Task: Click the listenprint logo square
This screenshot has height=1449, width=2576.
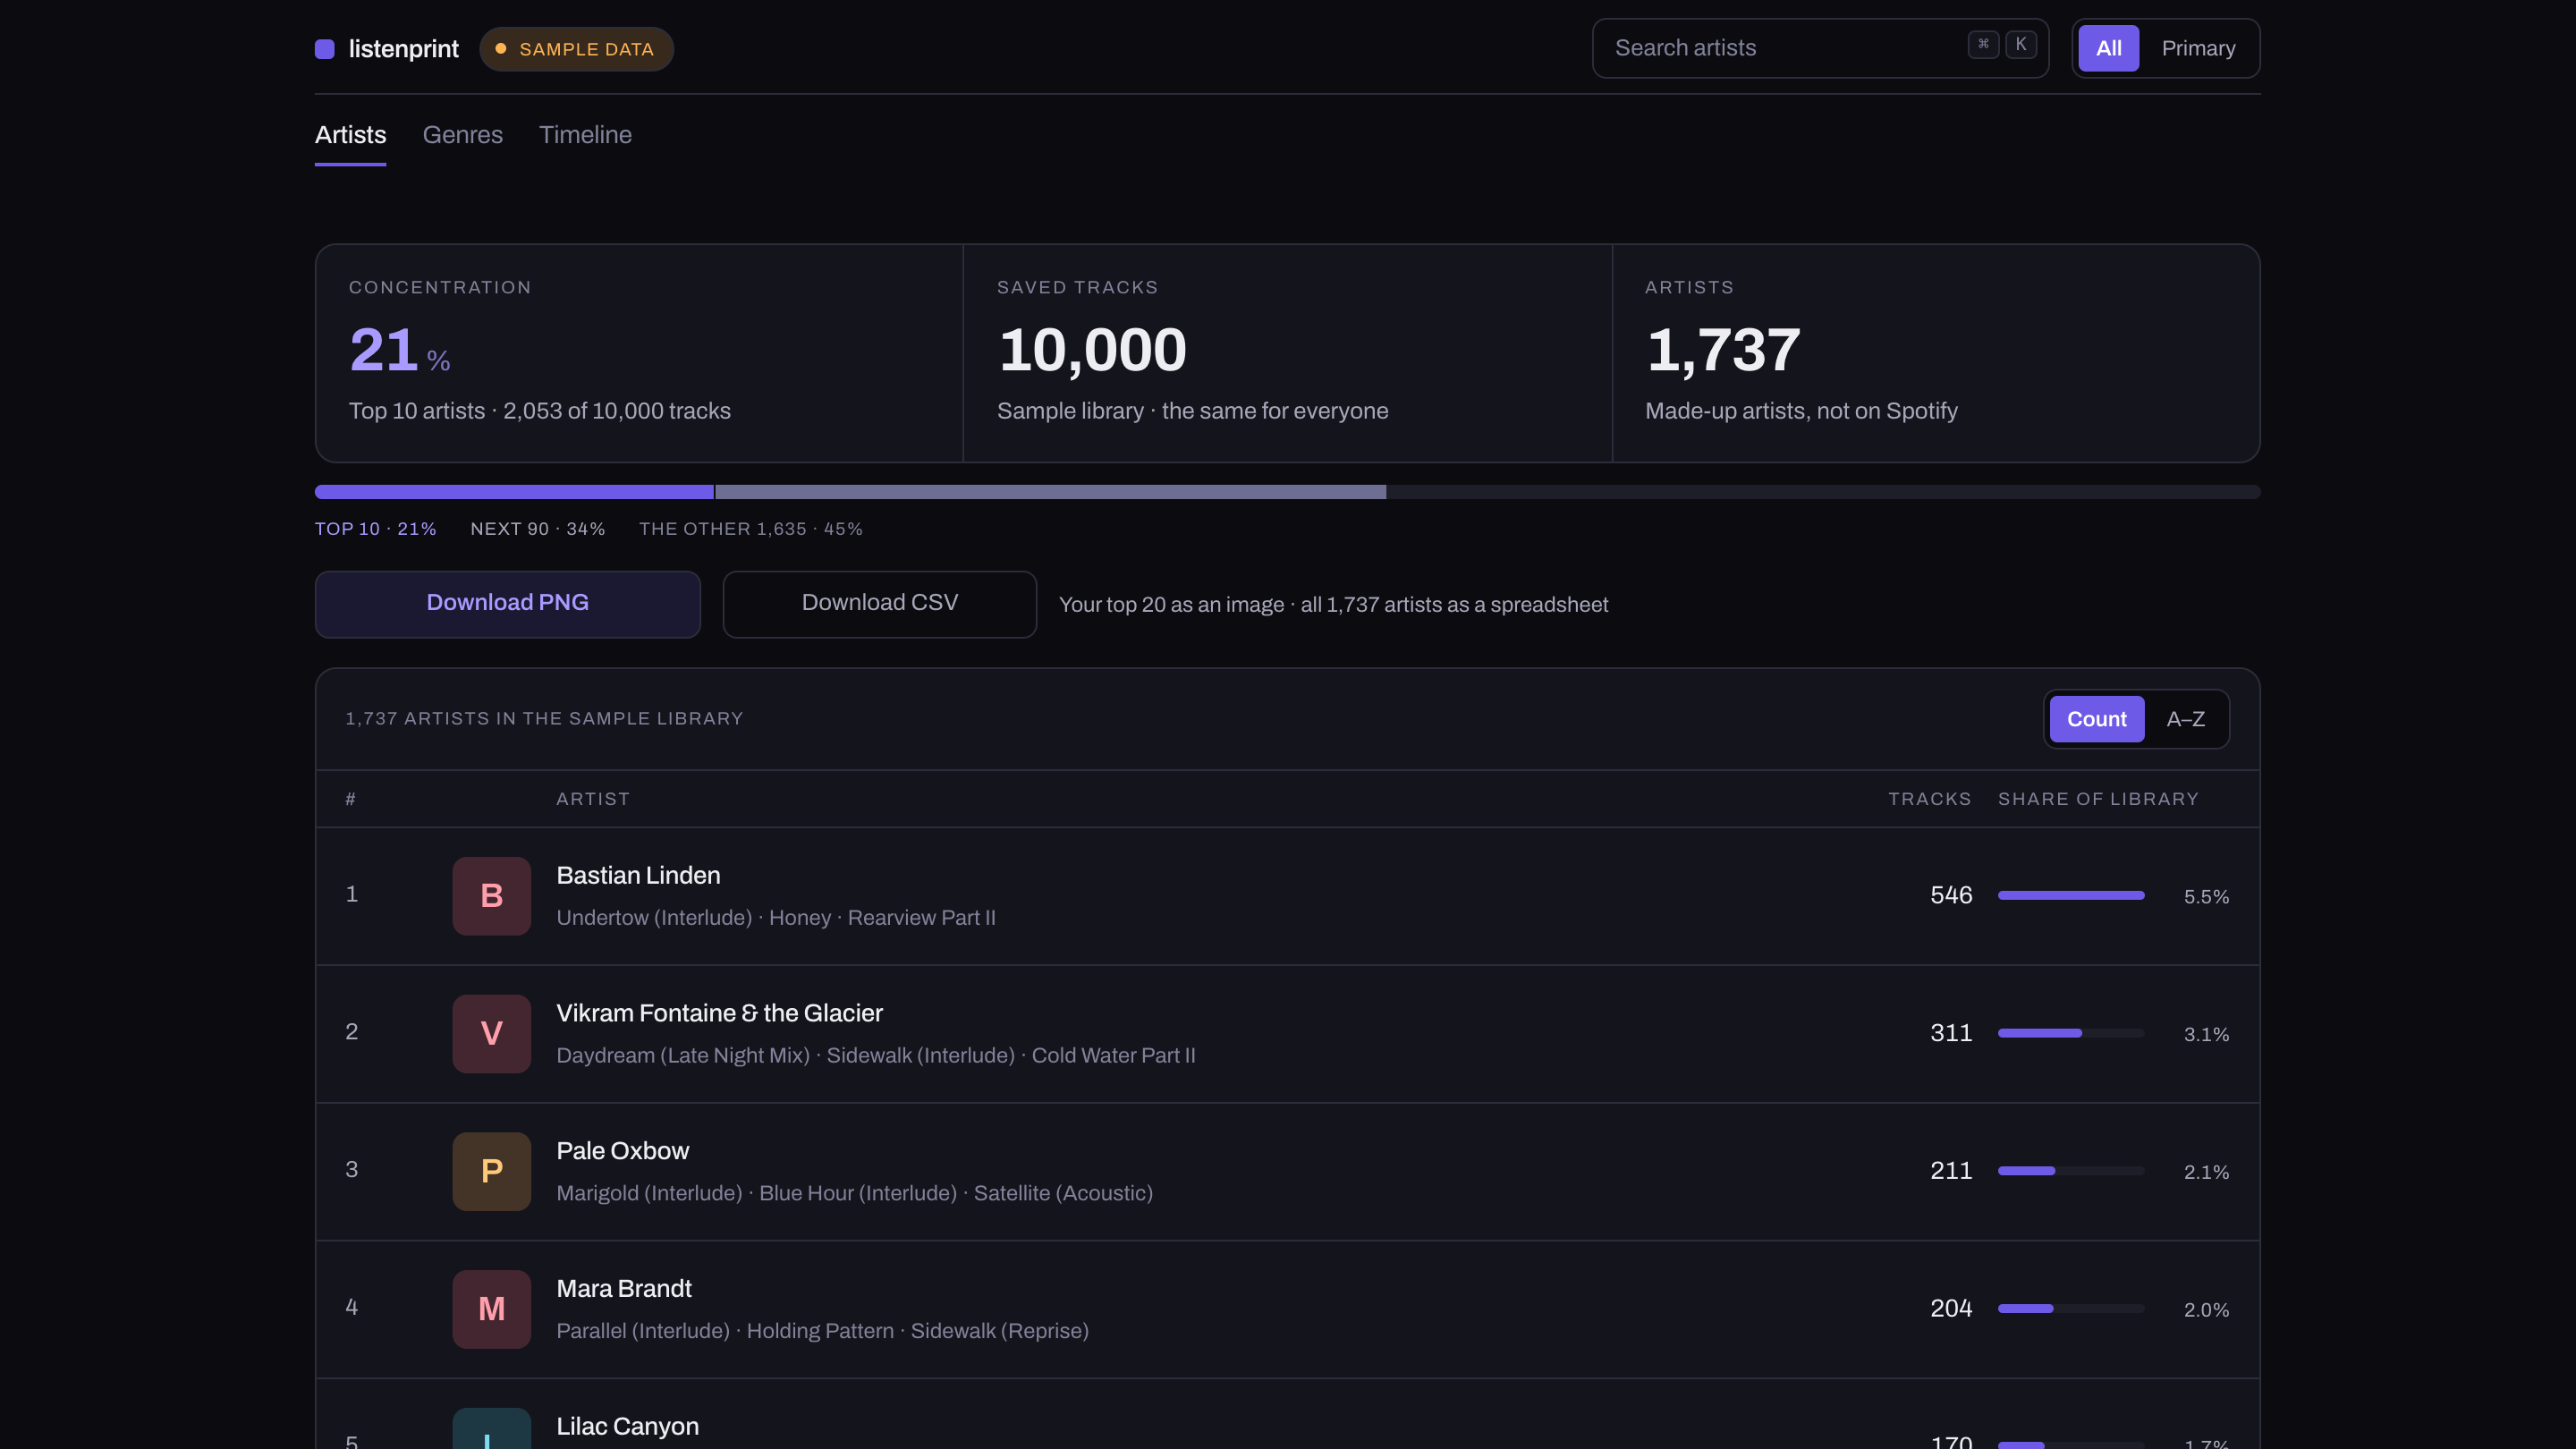Action: tap(324, 49)
